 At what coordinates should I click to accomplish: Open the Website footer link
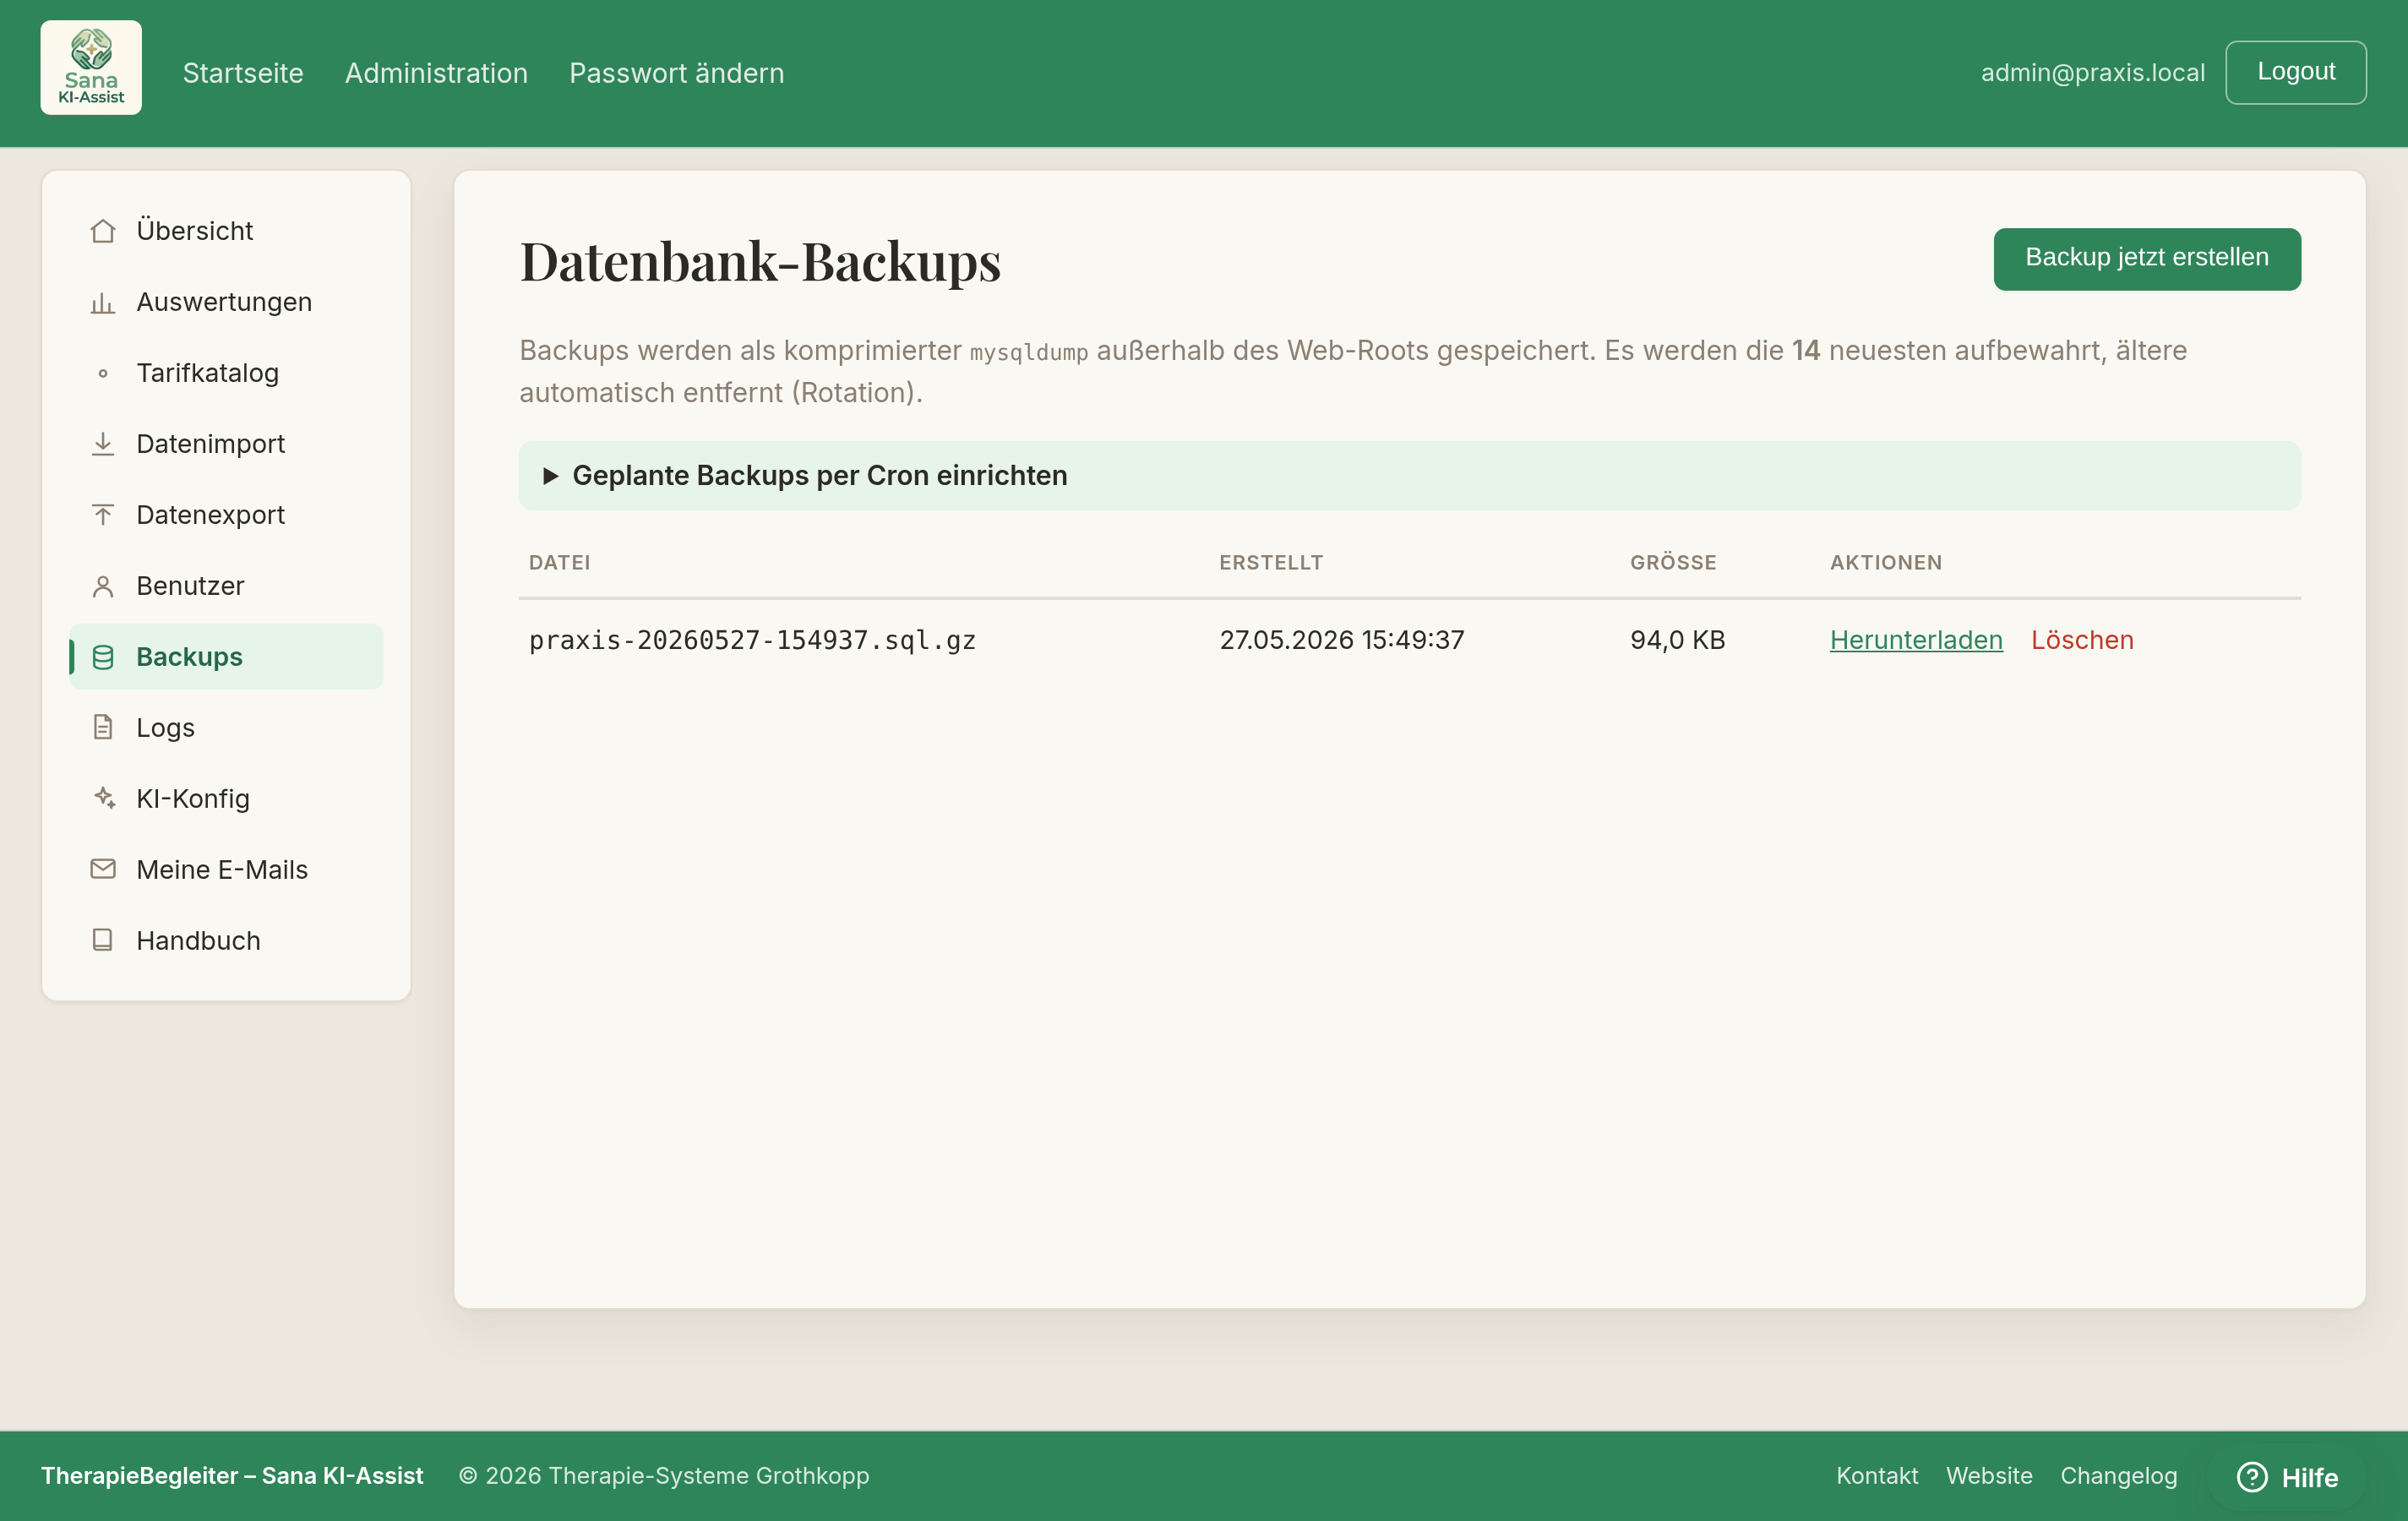[x=1989, y=1476]
